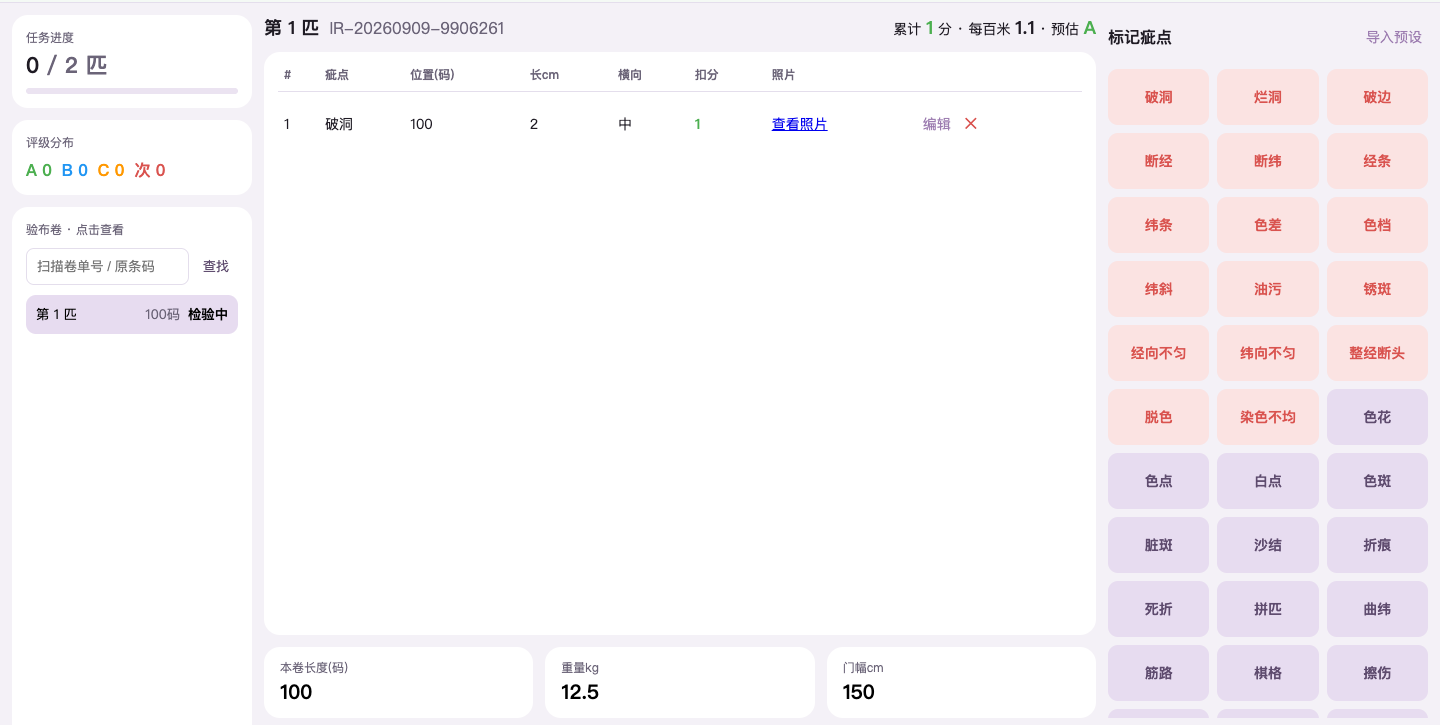1440x725 pixels.
Task: Click the 门幅cm value 150
Action: pyautogui.click(x=859, y=692)
